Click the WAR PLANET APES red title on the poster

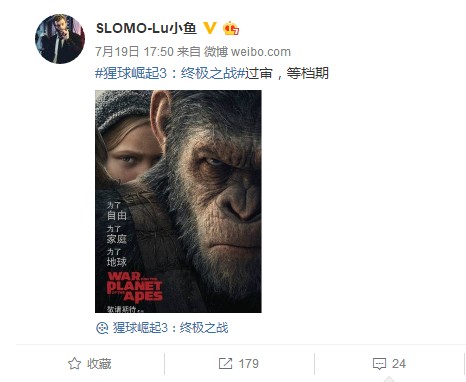[135, 287]
